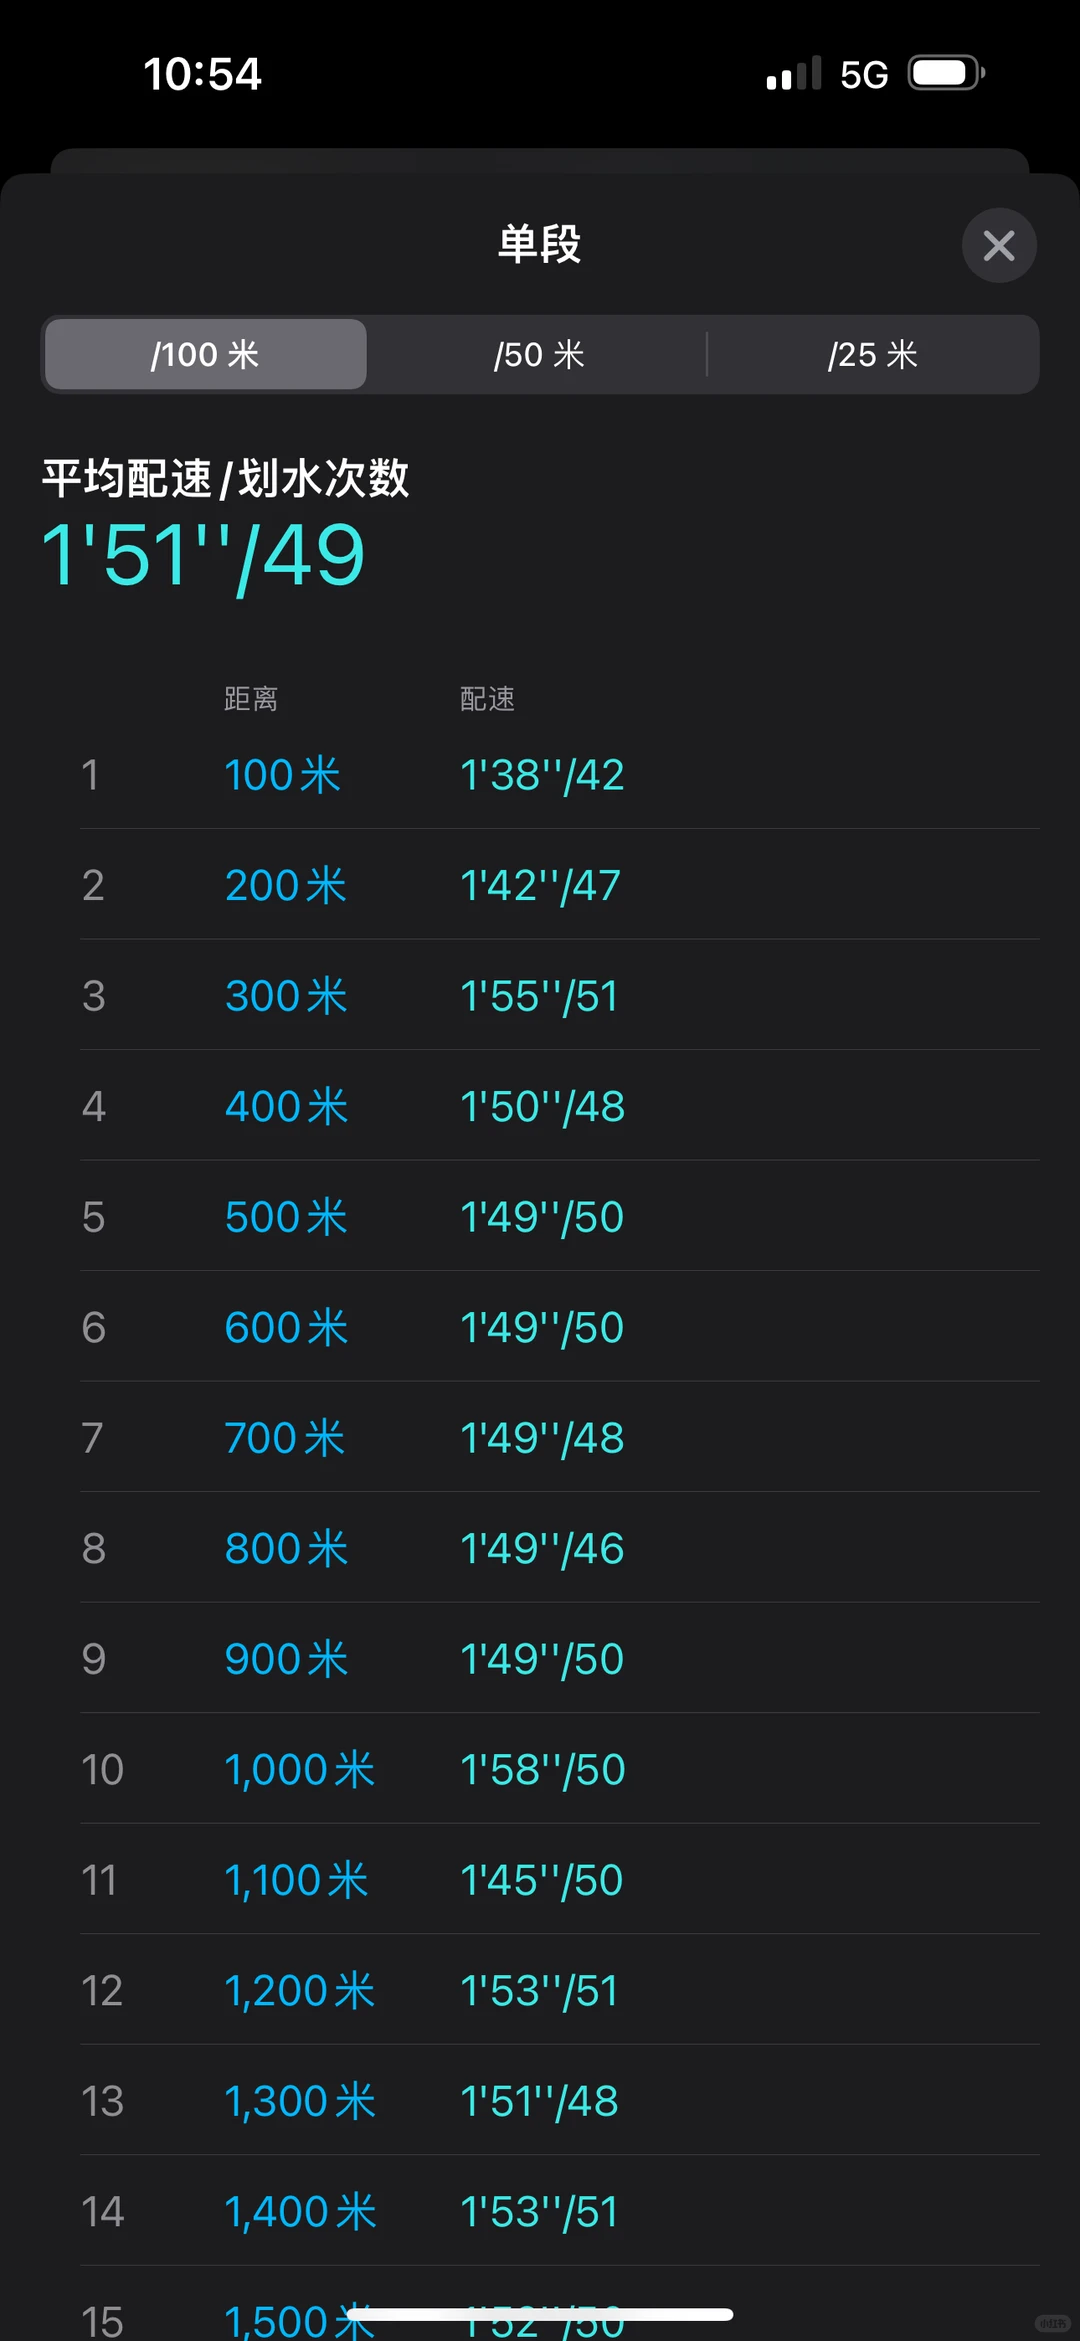Switch to the /50 米 segment tab
Image resolution: width=1080 pixels, height=2341 pixels.
(539, 354)
